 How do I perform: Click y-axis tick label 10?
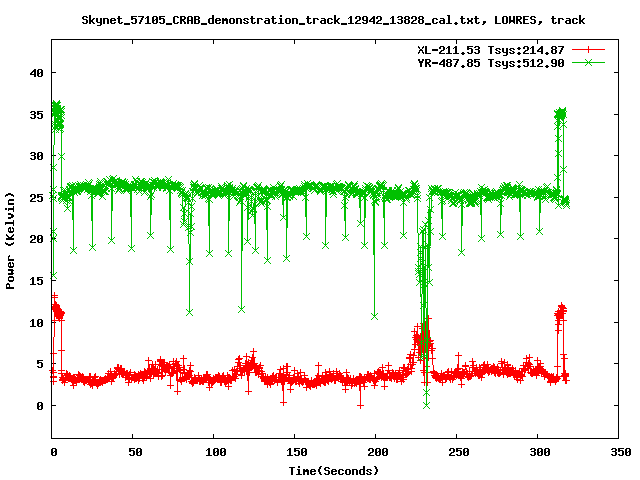click(36, 323)
